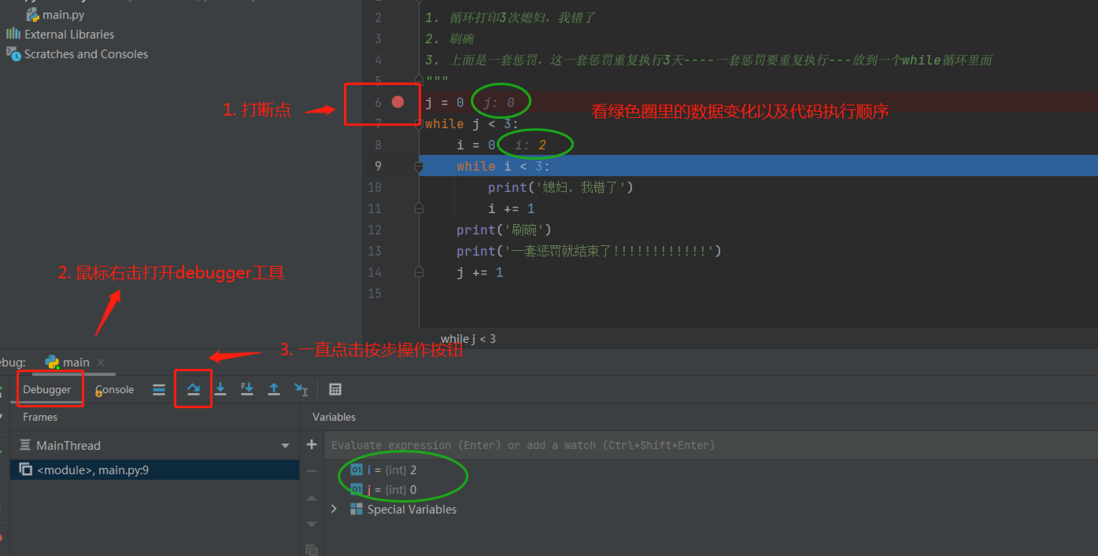Click the frame icon beside <module>
Viewport: 1098px width, 556px height.
click(x=26, y=469)
